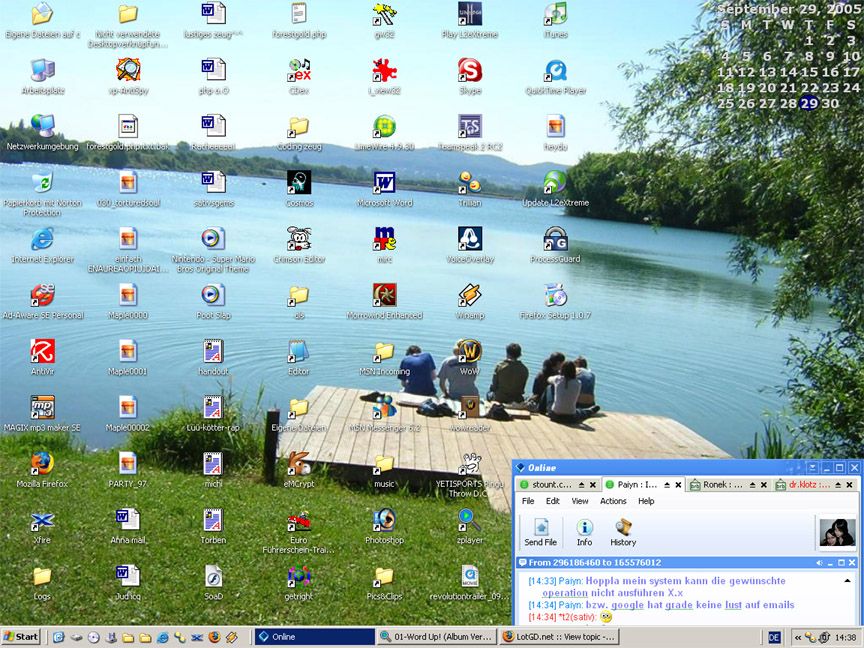Launch the eMCrypt desktop shortcut
Screen dimensions: 864x648
pyautogui.click(x=299, y=464)
